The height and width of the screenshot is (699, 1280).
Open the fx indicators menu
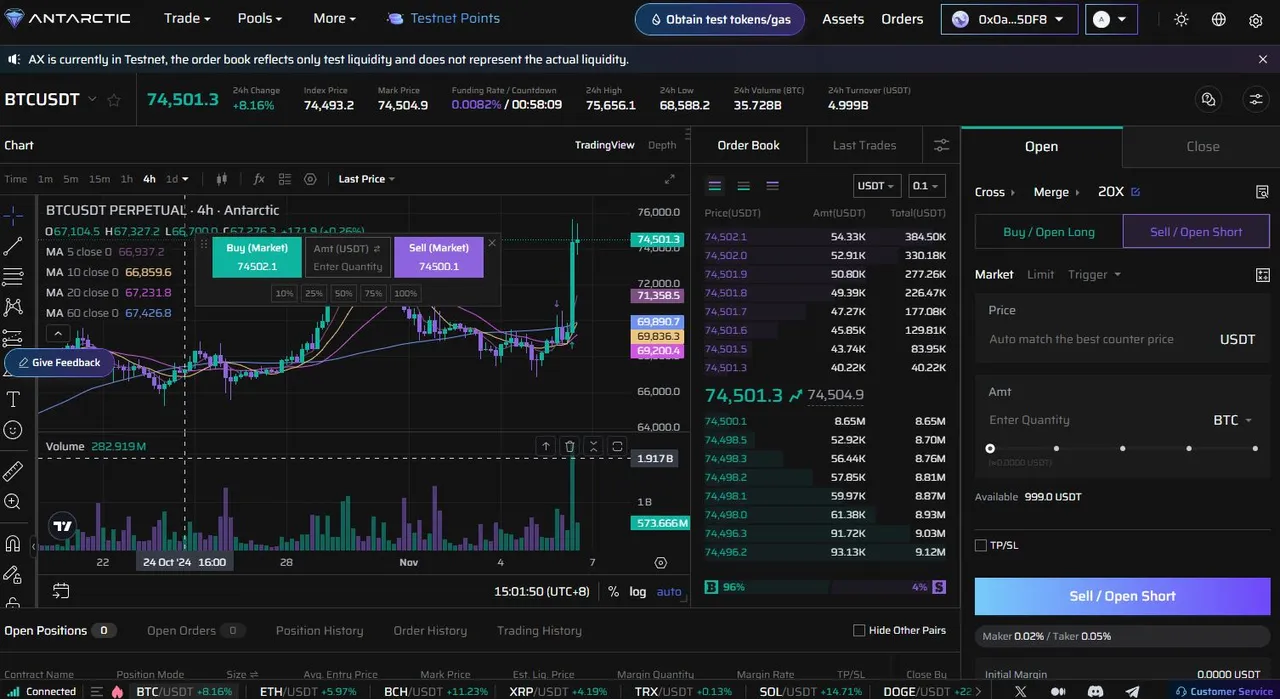coord(259,179)
